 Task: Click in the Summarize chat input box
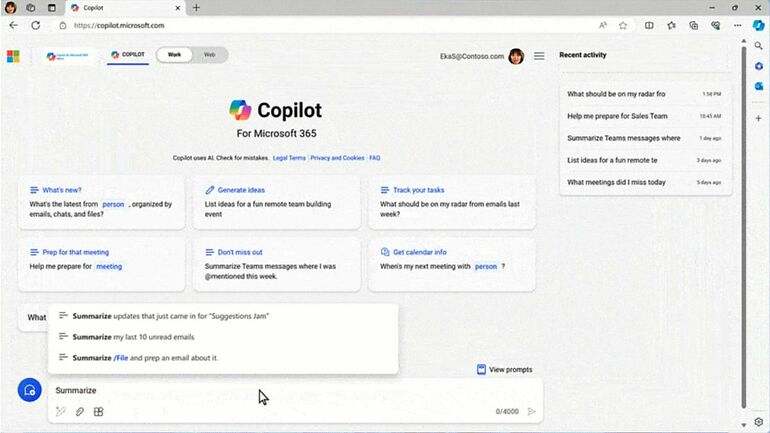[295, 390]
